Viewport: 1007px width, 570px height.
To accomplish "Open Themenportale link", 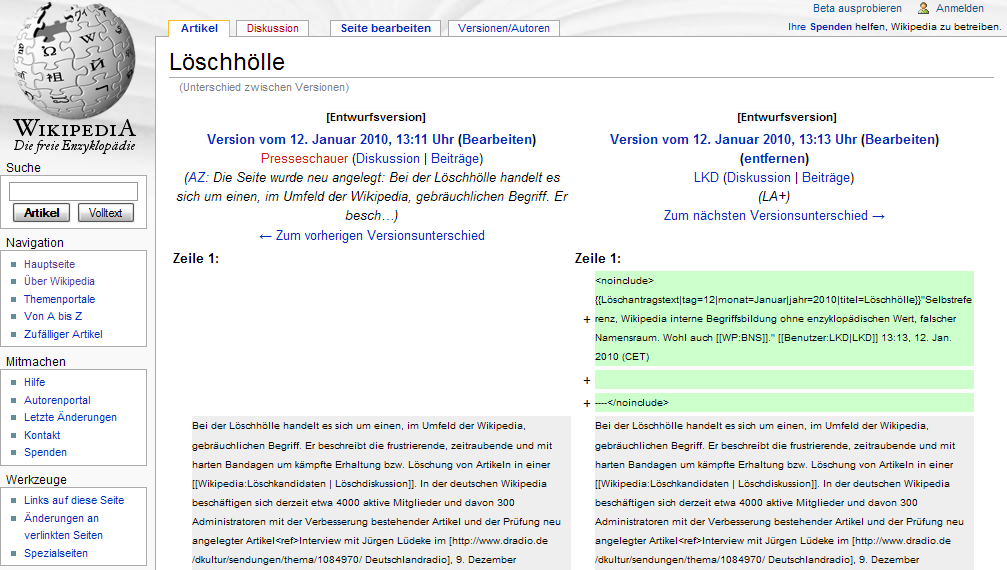I will click(59, 299).
